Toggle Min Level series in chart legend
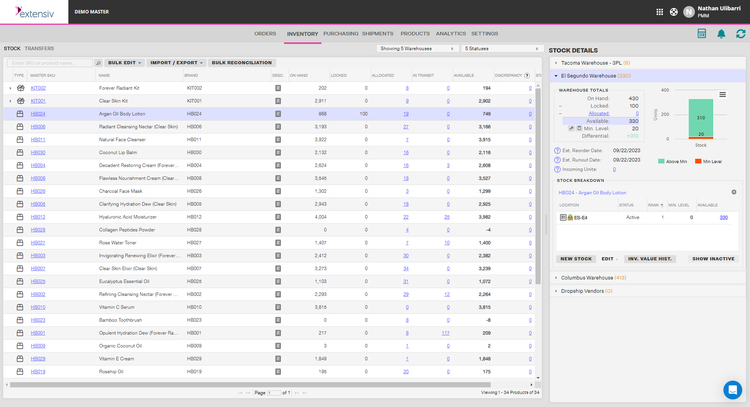This screenshot has width=750, height=407. 708,162
